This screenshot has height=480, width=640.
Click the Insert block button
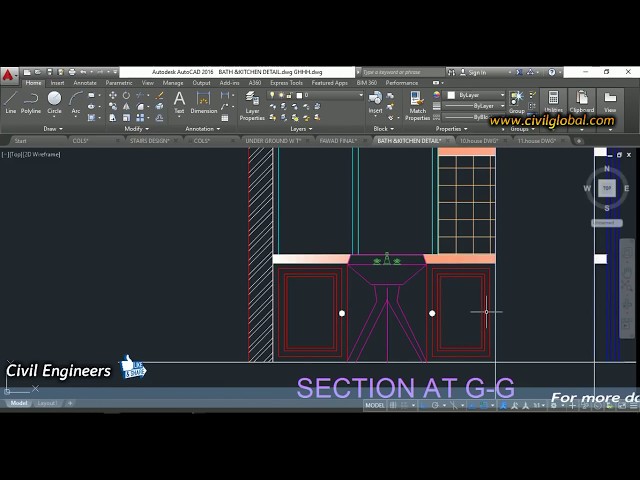[375, 102]
